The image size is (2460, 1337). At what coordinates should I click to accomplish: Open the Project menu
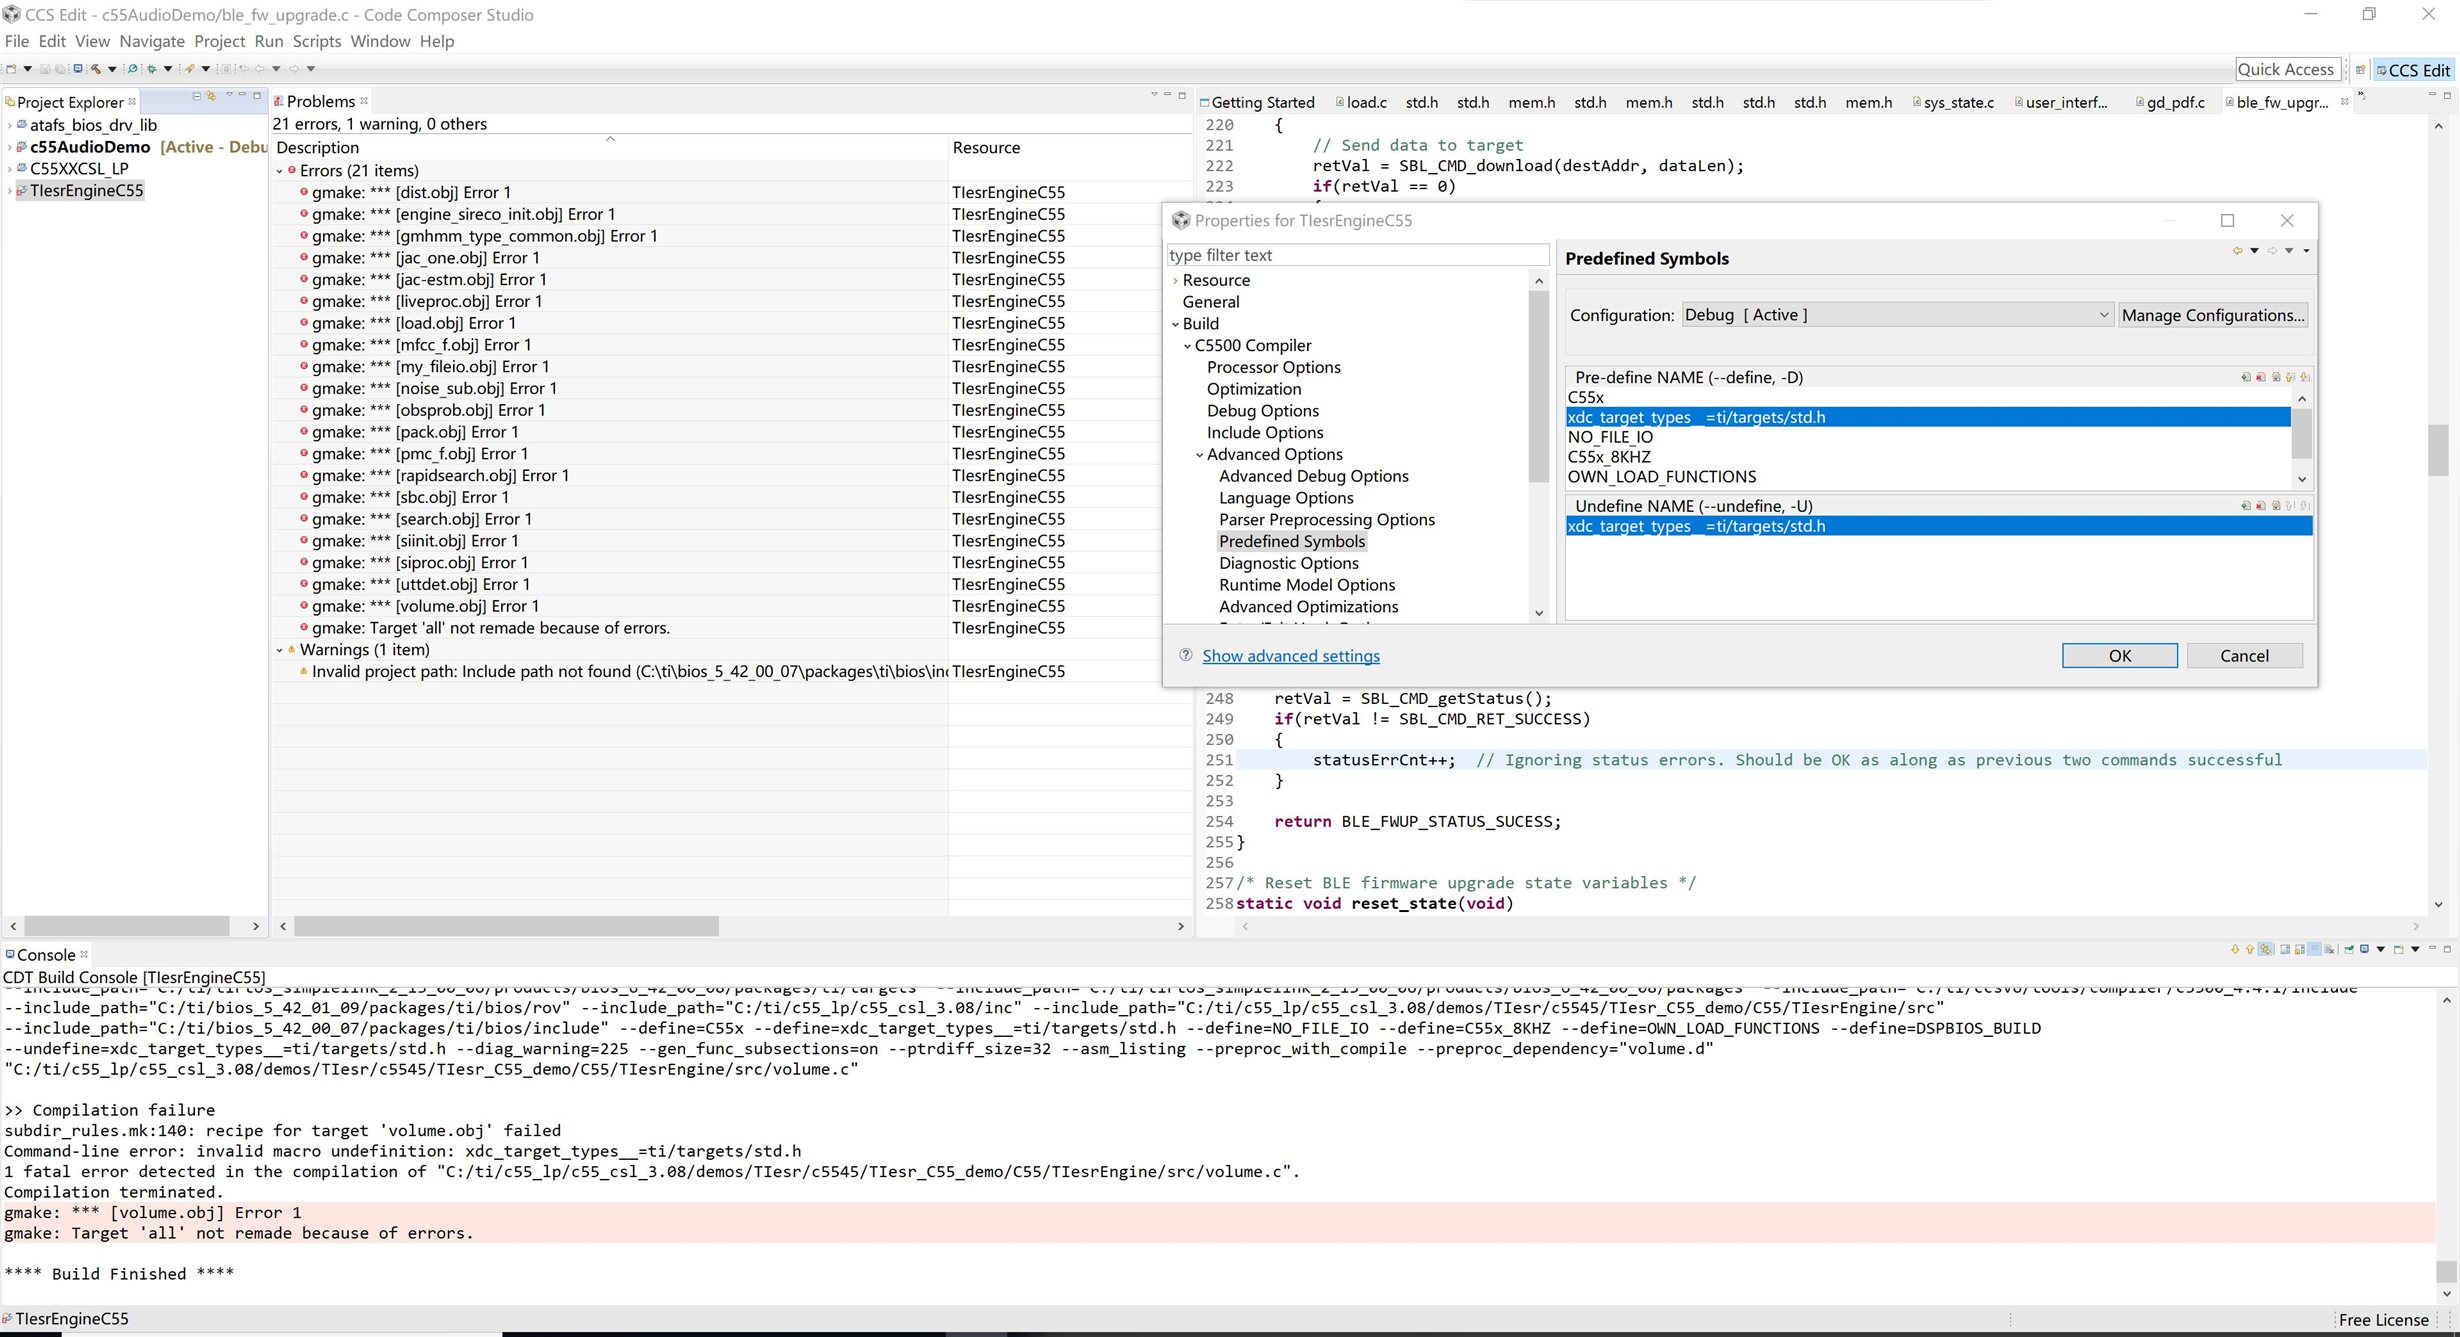coord(219,41)
